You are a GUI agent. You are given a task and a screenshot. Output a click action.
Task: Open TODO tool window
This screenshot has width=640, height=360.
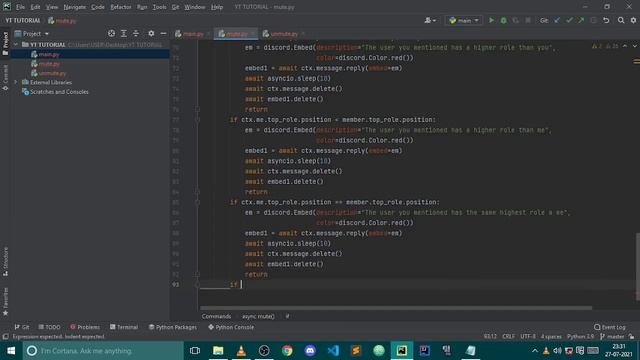tap(49, 327)
